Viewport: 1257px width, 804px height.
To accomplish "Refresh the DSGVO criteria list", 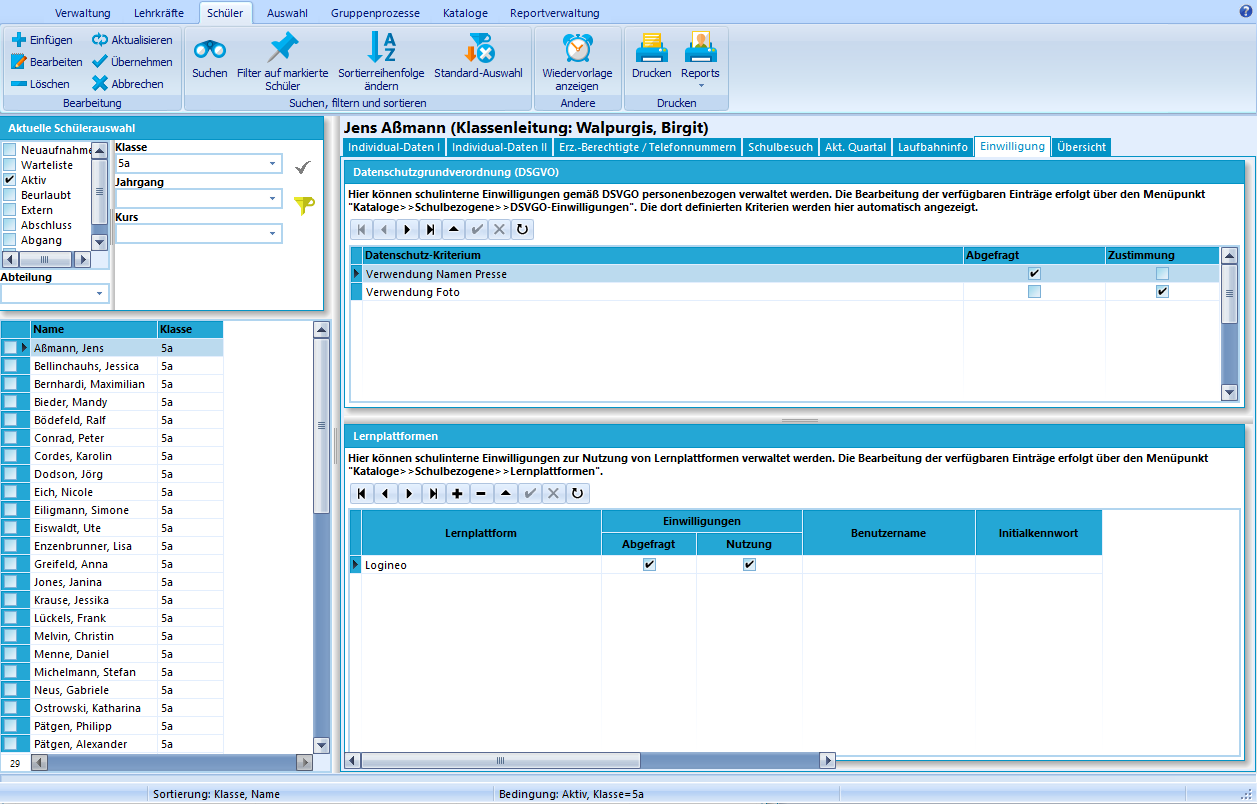I will pos(522,229).
